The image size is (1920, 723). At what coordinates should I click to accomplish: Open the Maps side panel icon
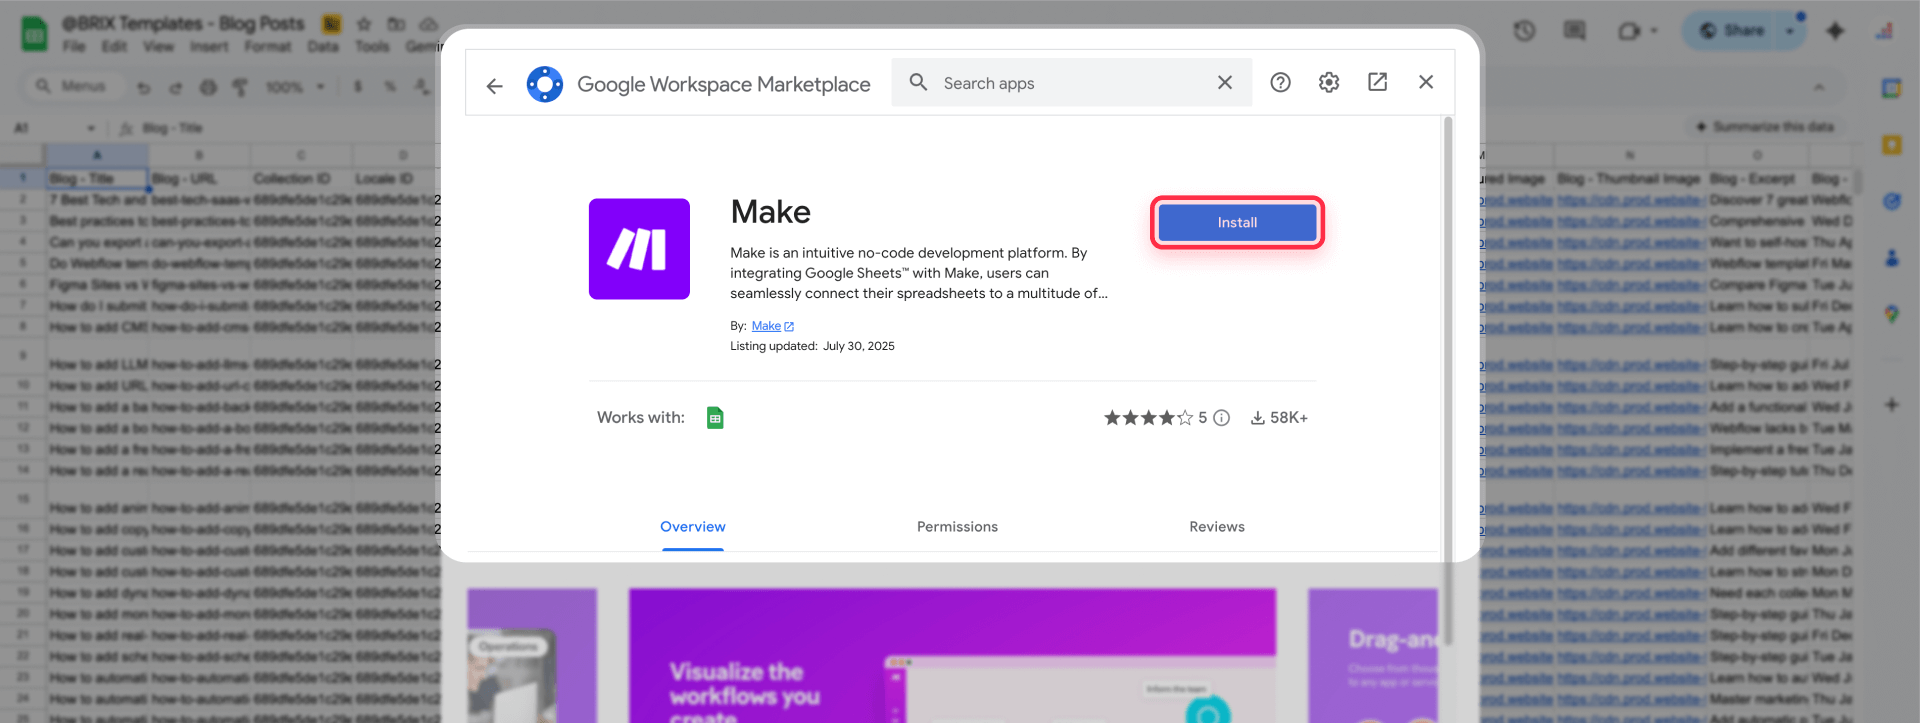click(1891, 314)
